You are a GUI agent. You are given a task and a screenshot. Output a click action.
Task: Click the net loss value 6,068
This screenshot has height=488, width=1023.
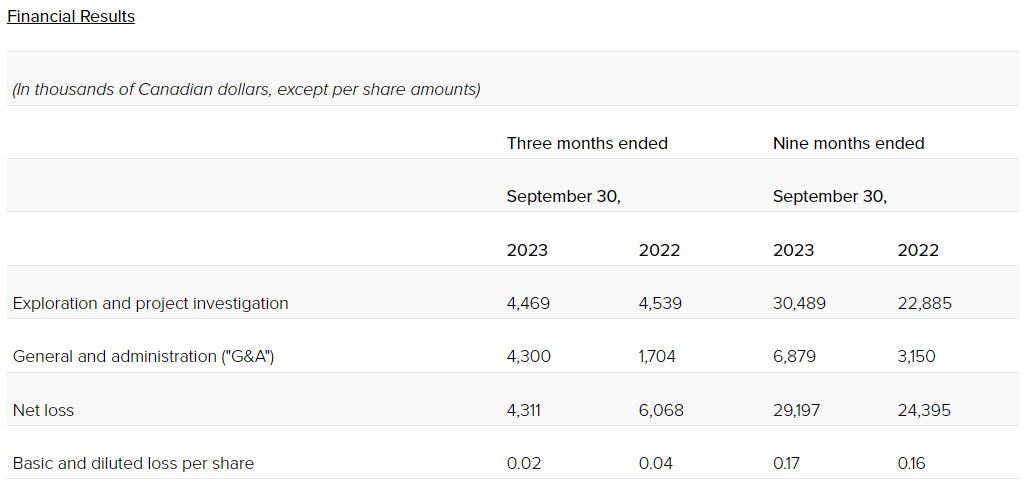pyautogui.click(x=661, y=410)
